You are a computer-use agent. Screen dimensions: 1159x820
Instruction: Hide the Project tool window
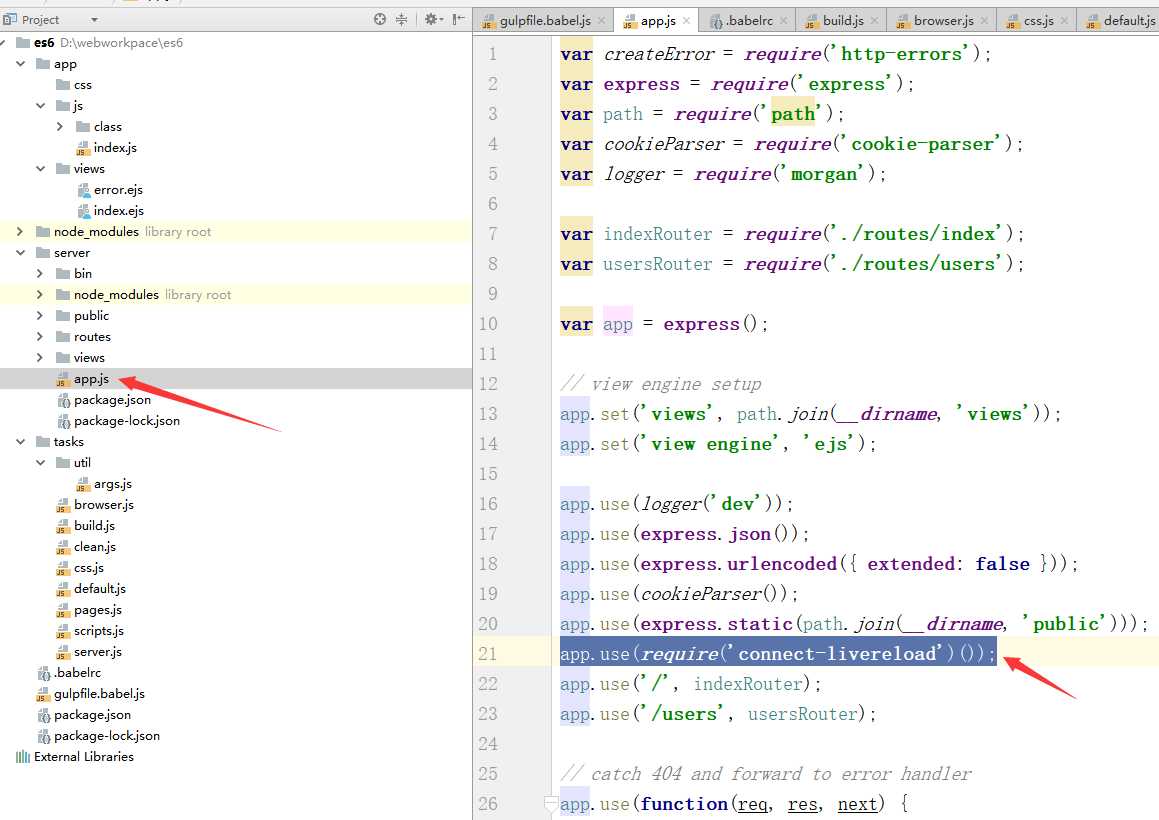coord(459,19)
